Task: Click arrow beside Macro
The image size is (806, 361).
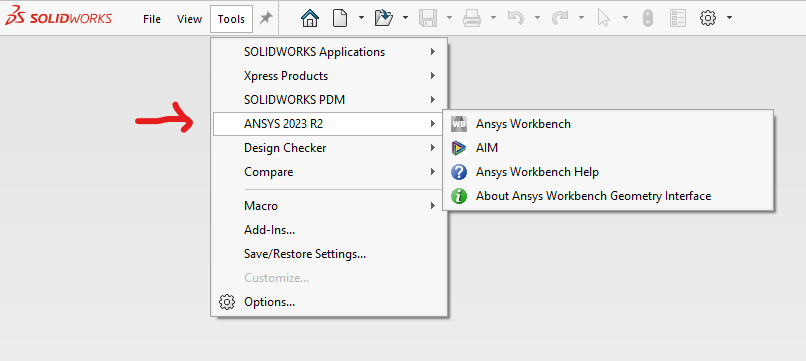Action: [x=433, y=206]
